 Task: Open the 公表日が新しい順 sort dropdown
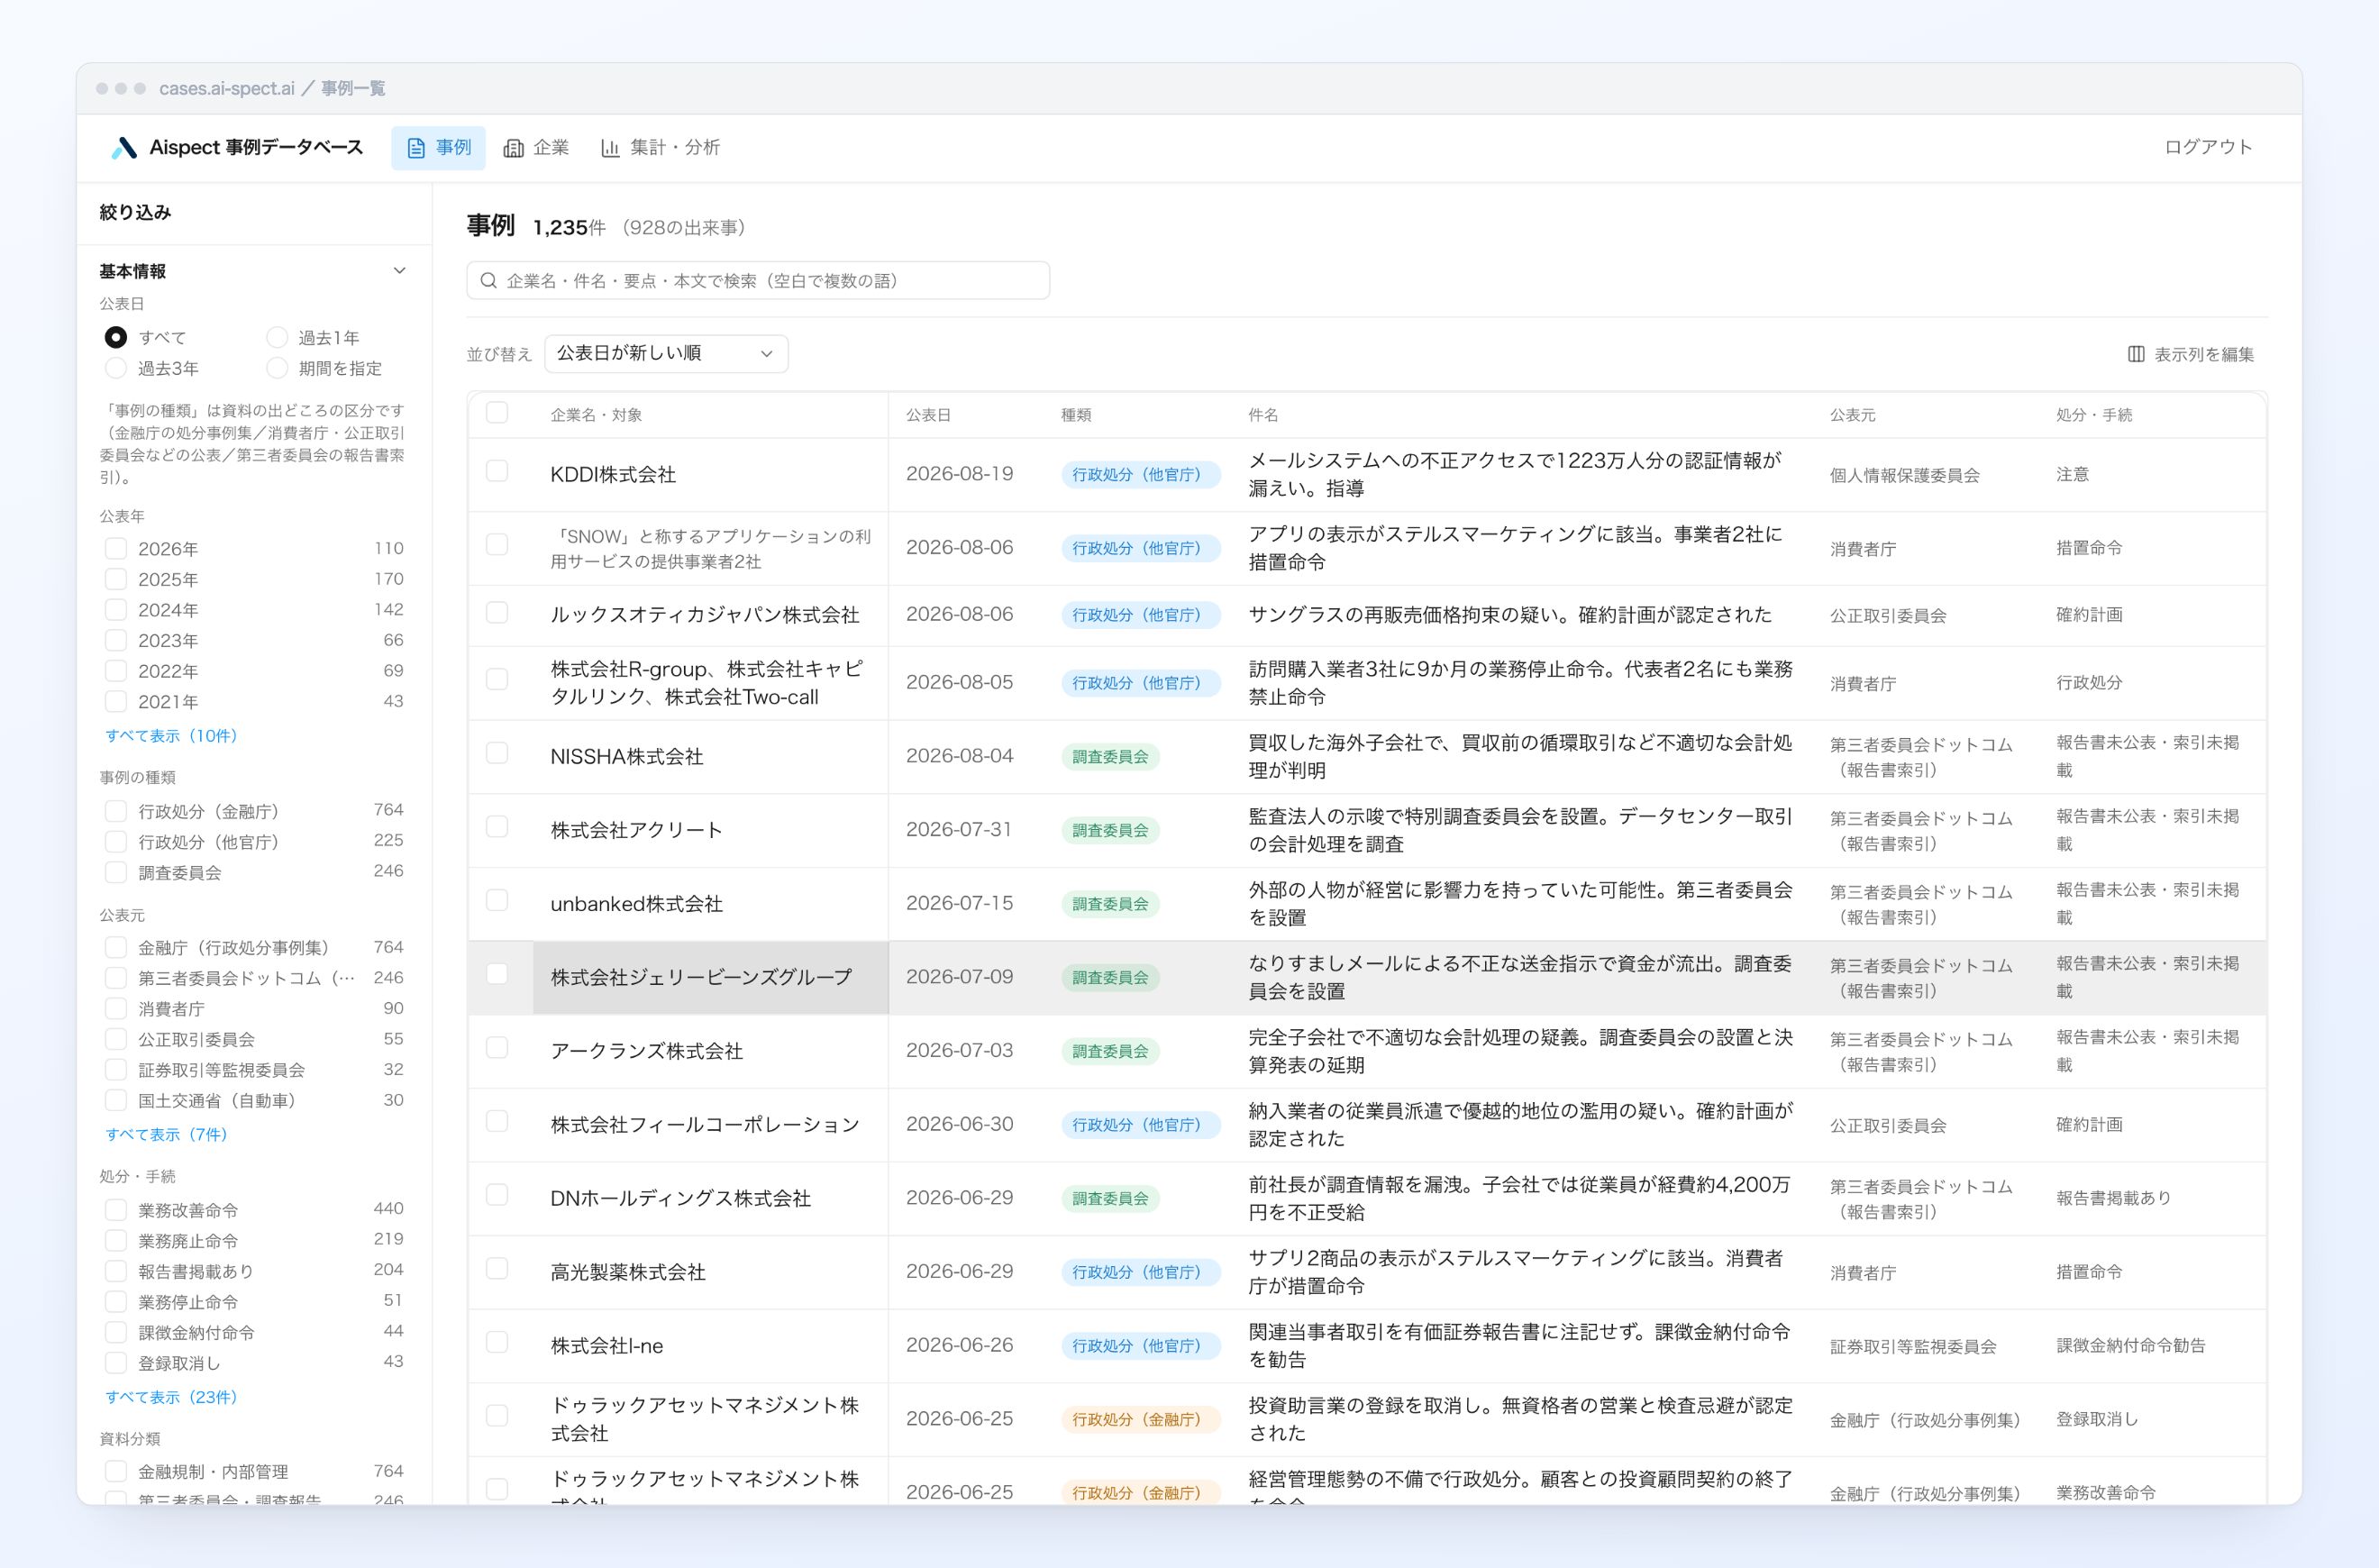pos(666,354)
